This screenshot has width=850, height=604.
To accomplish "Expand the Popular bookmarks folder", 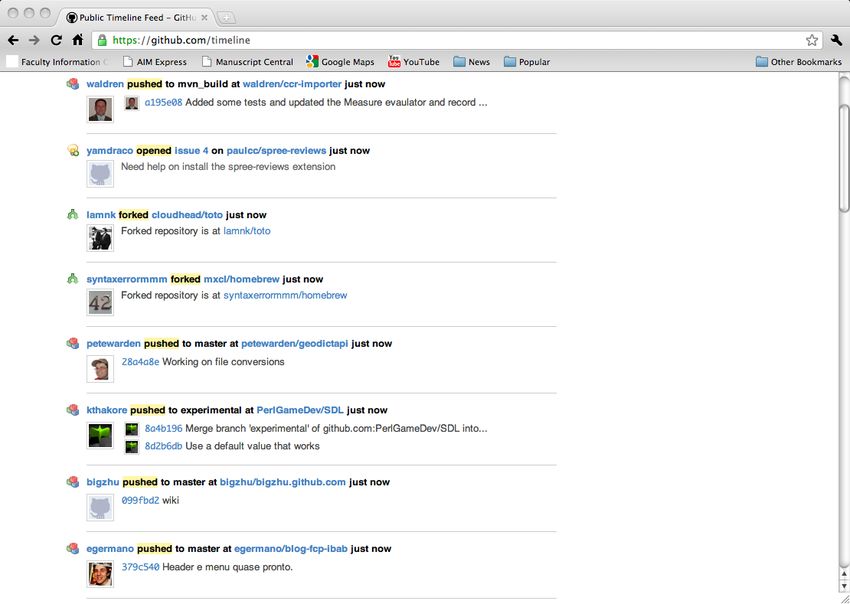I will coord(527,62).
